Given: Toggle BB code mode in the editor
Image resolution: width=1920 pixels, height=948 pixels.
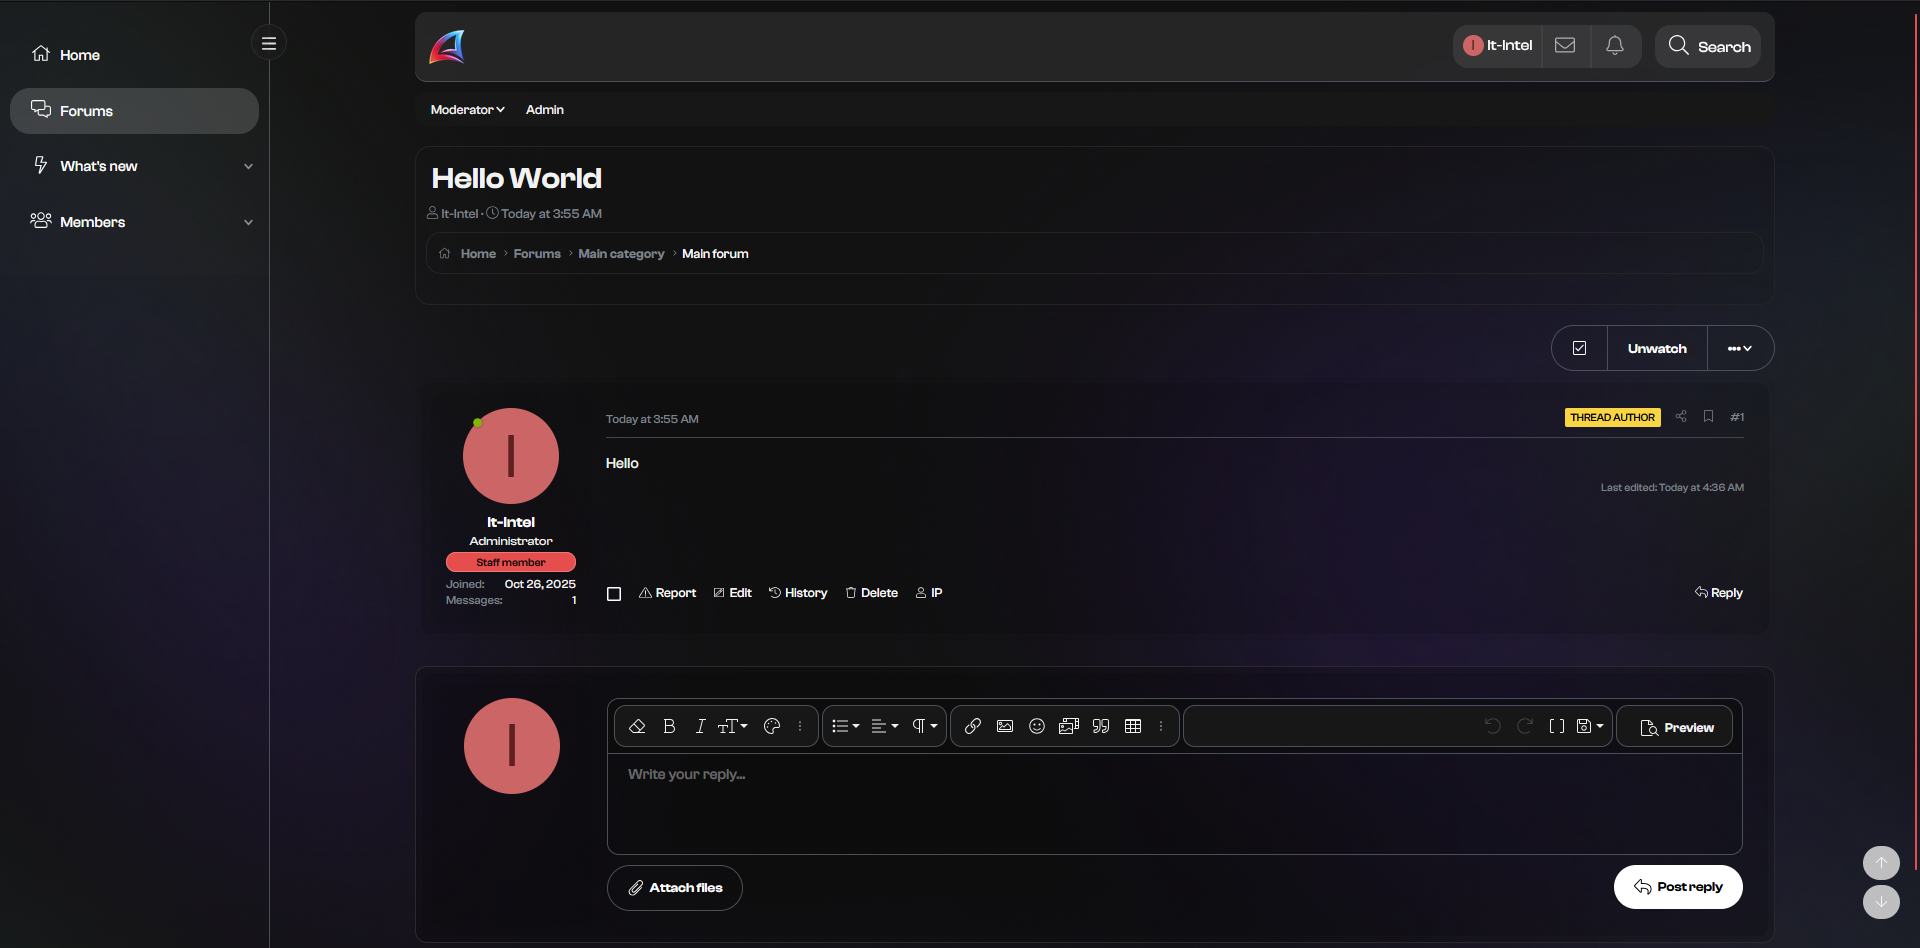Looking at the screenshot, I should click(x=1556, y=727).
